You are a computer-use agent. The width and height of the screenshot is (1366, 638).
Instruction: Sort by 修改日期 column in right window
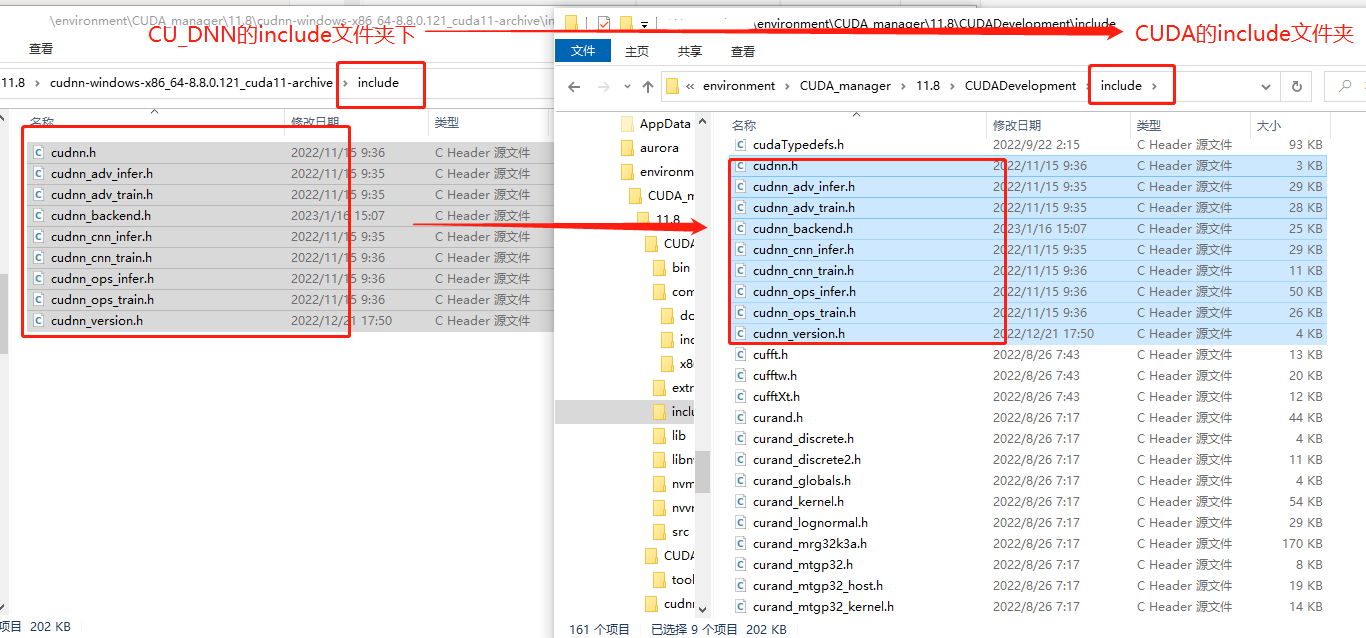click(1016, 125)
